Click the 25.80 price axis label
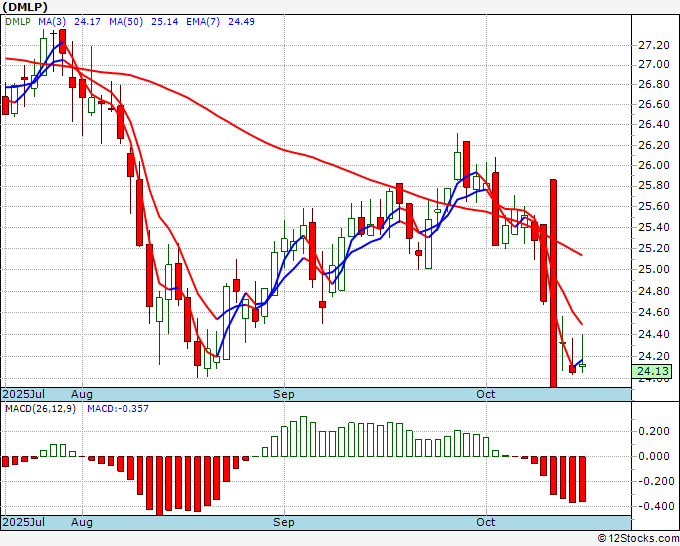Image resolution: width=680 pixels, height=546 pixels. pos(654,186)
